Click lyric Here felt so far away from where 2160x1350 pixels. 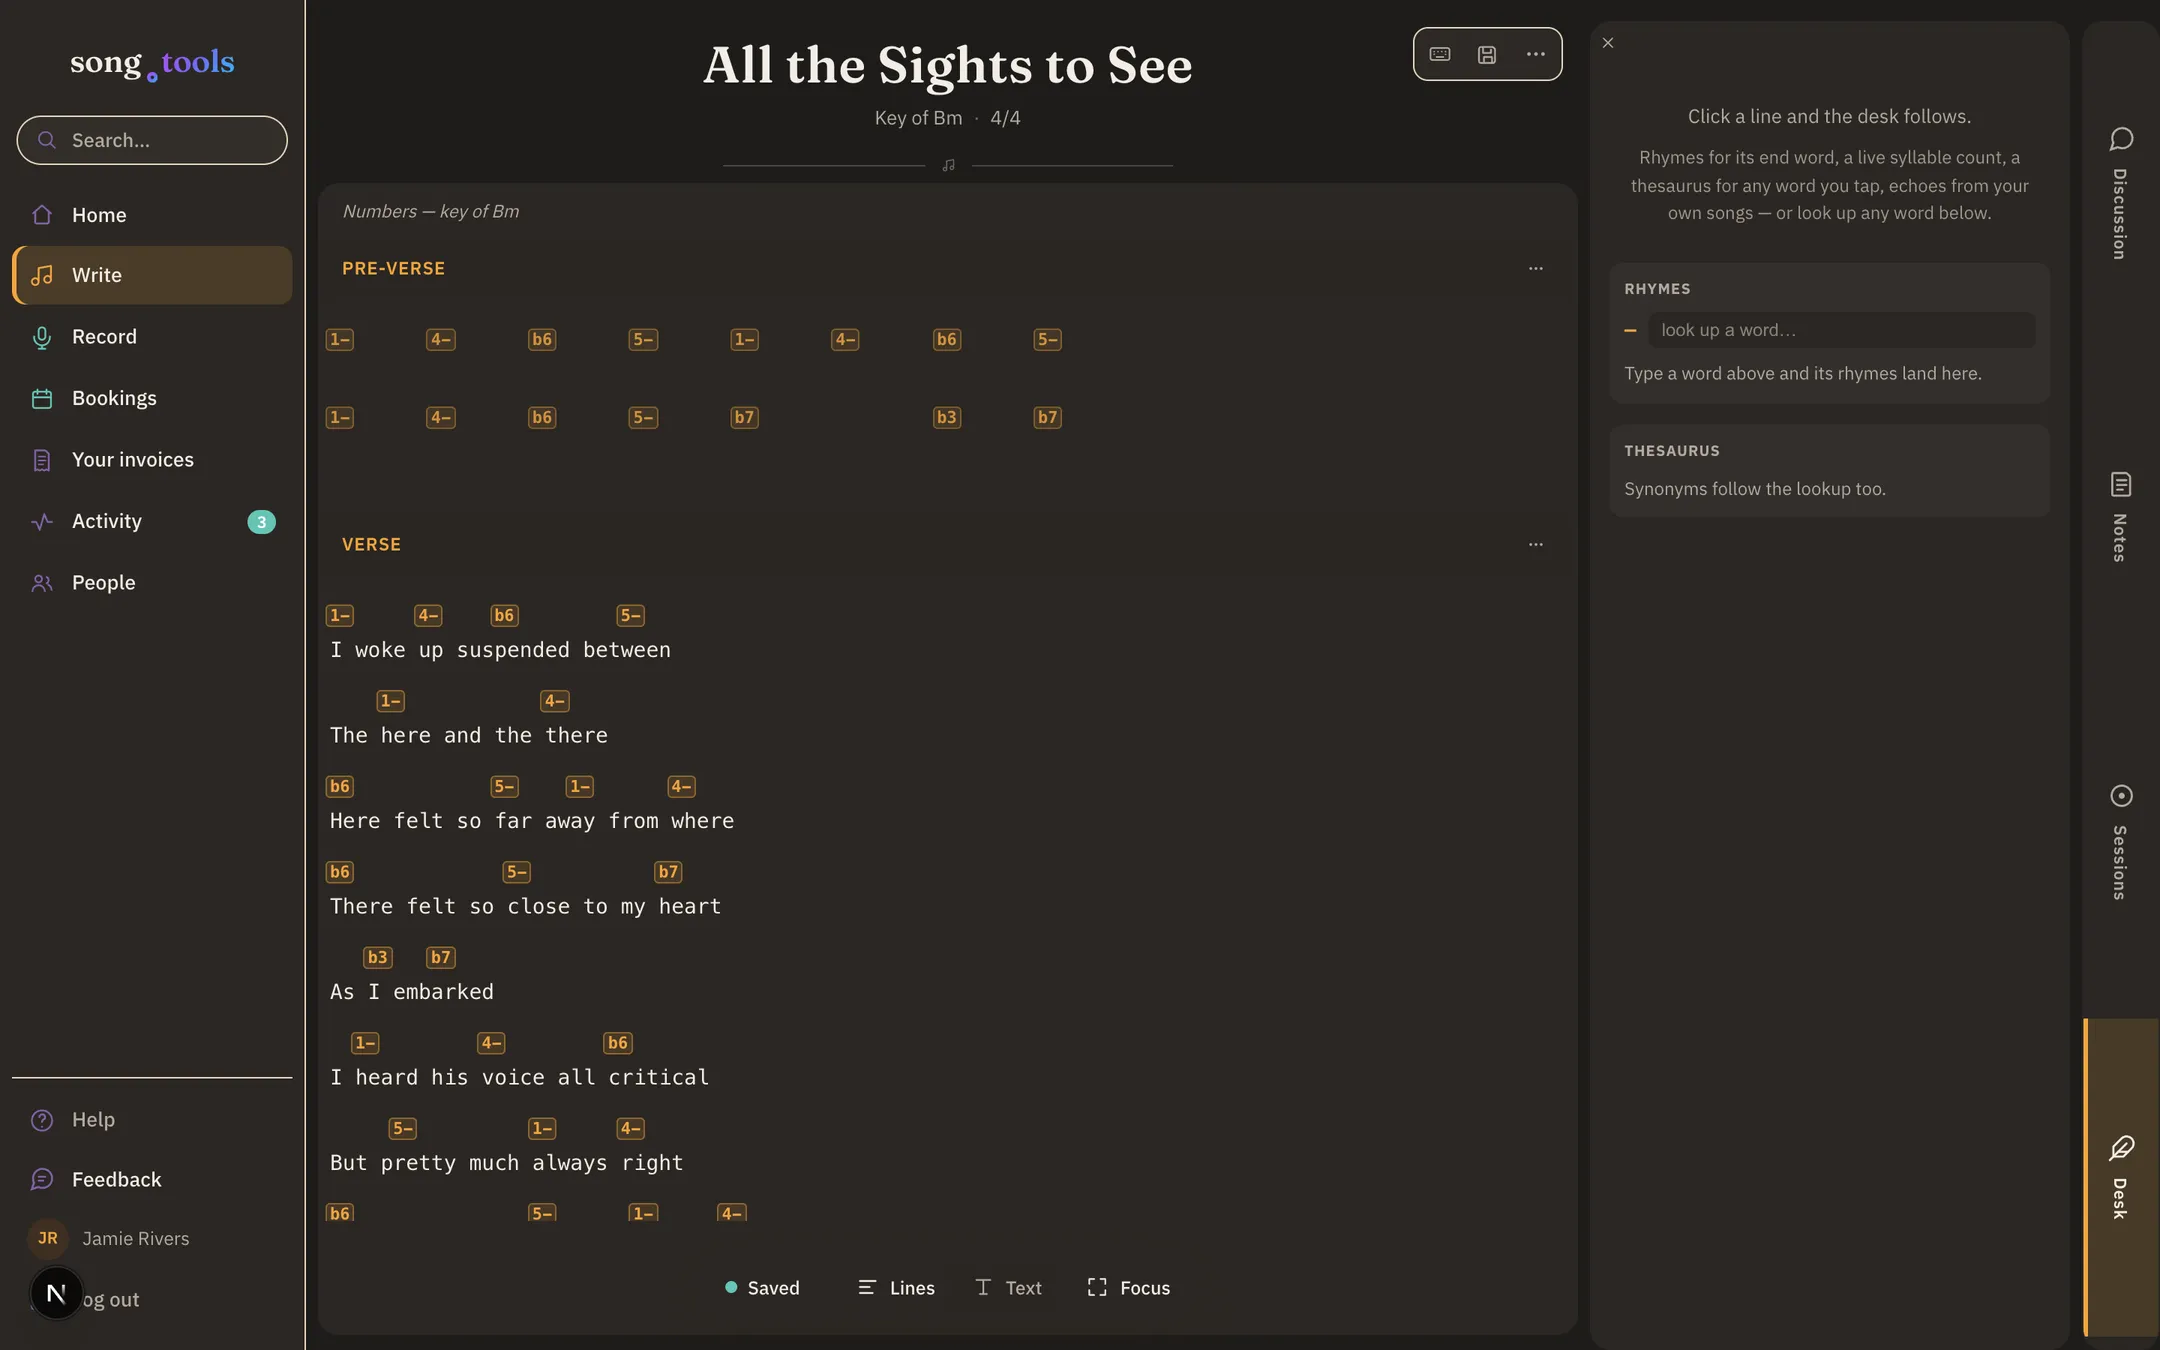point(532,821)
